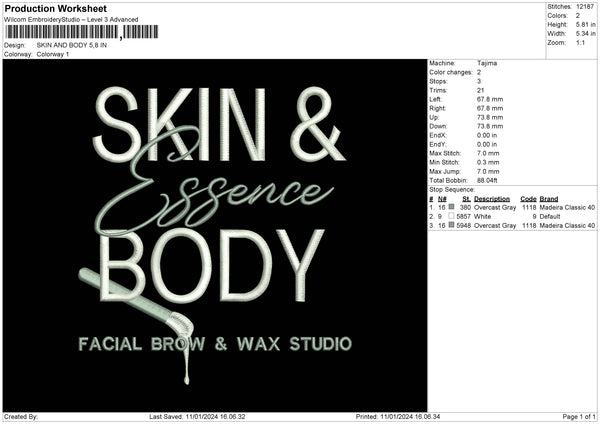The image size is (600, 424).
Task: Select the embroidery design preview image
Action: (215, 235)
